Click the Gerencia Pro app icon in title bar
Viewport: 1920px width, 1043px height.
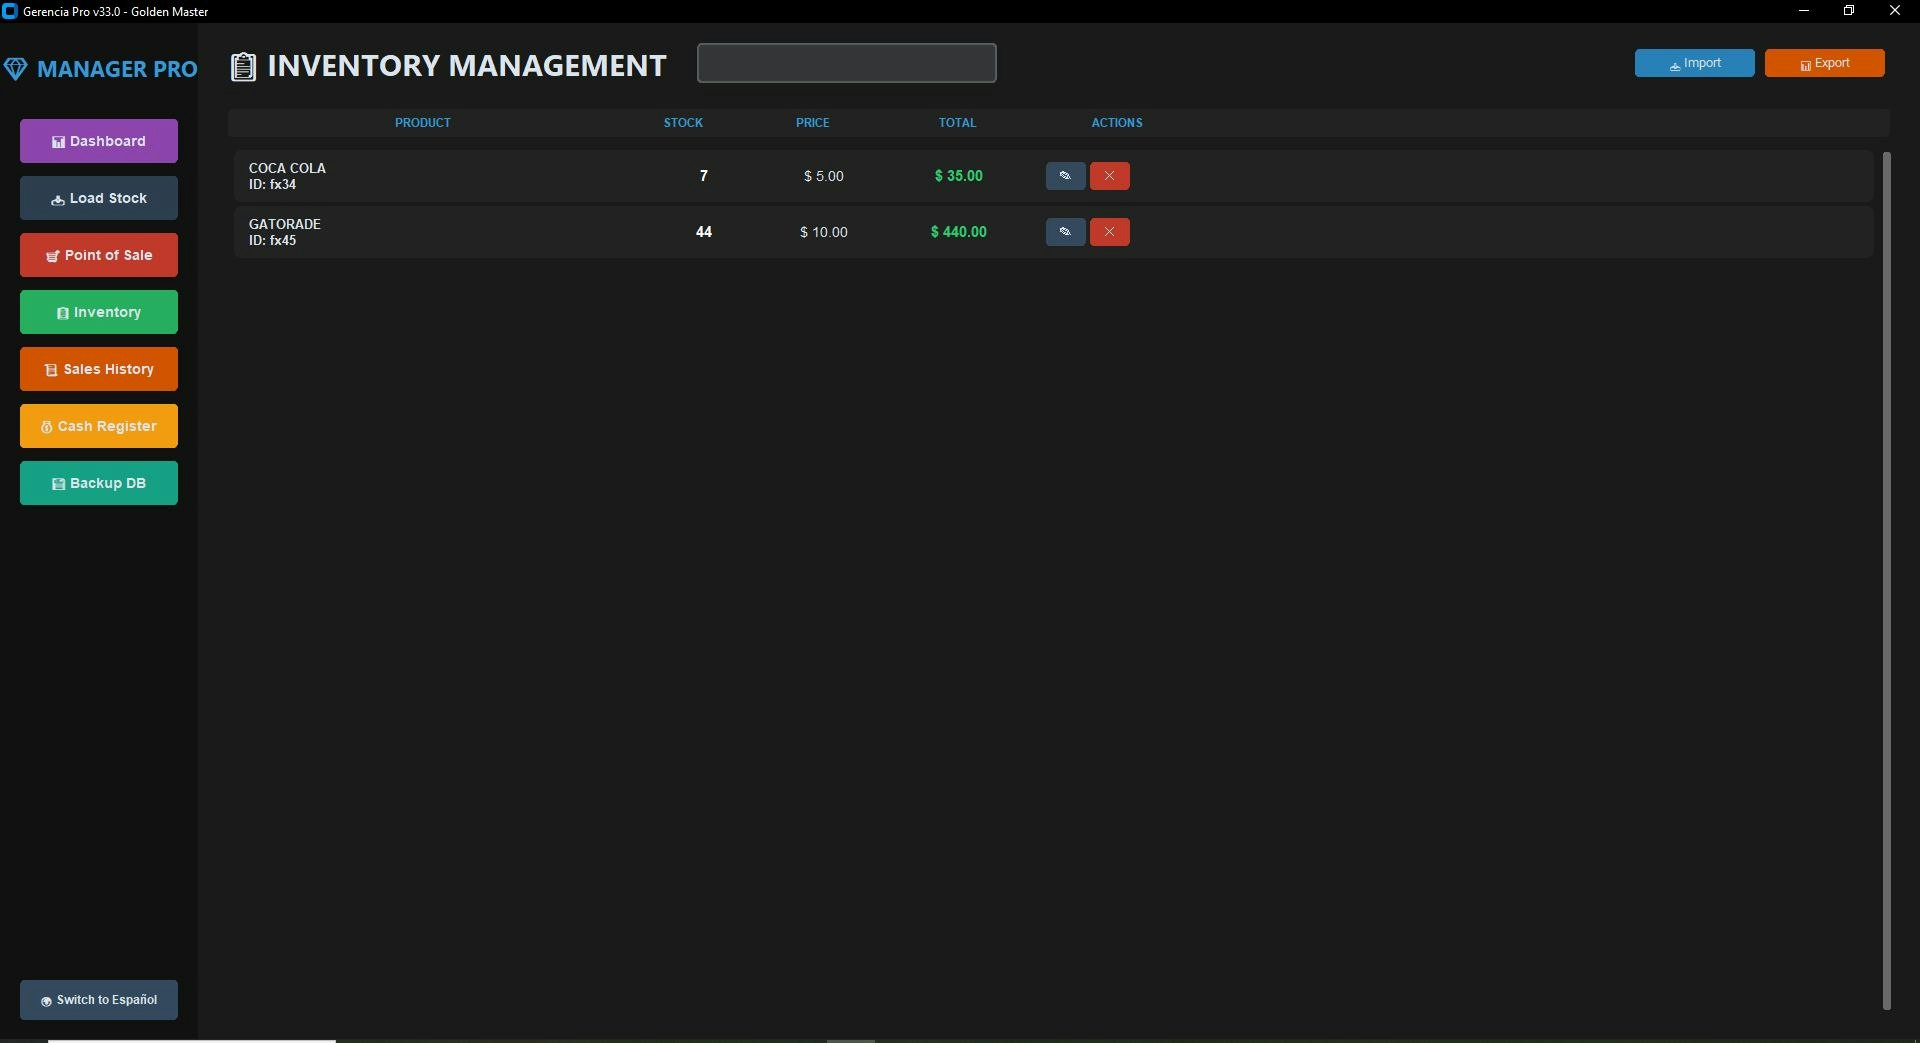click(x=10, y=11)
